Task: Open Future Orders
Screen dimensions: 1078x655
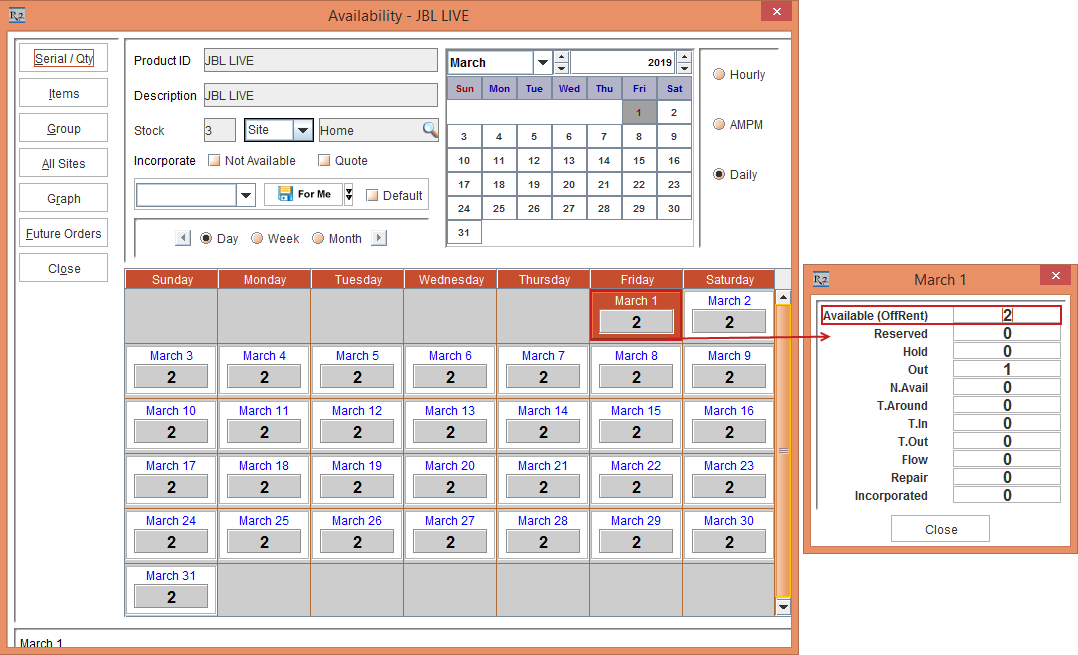Action: coord(63,234)
